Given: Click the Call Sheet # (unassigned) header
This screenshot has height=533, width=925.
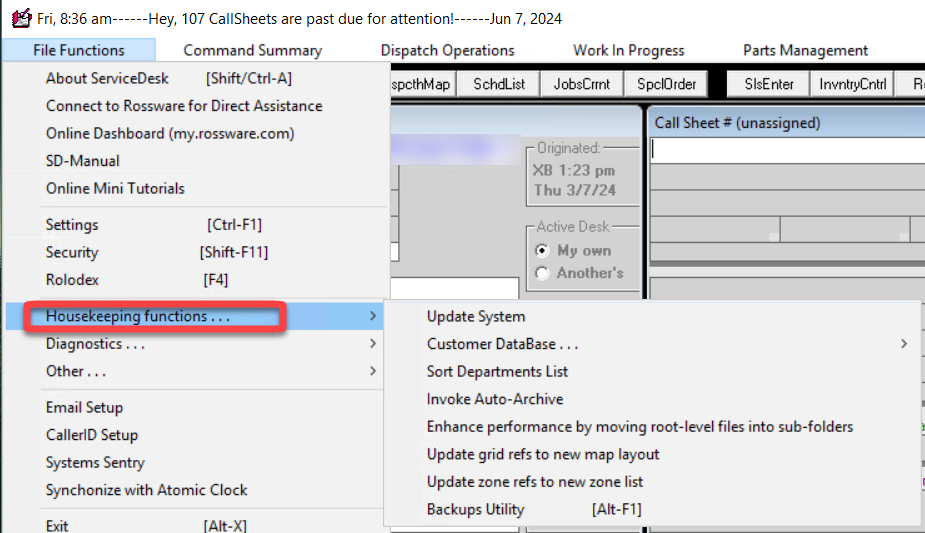Looking at the screenshot, I should click(737, 123).
